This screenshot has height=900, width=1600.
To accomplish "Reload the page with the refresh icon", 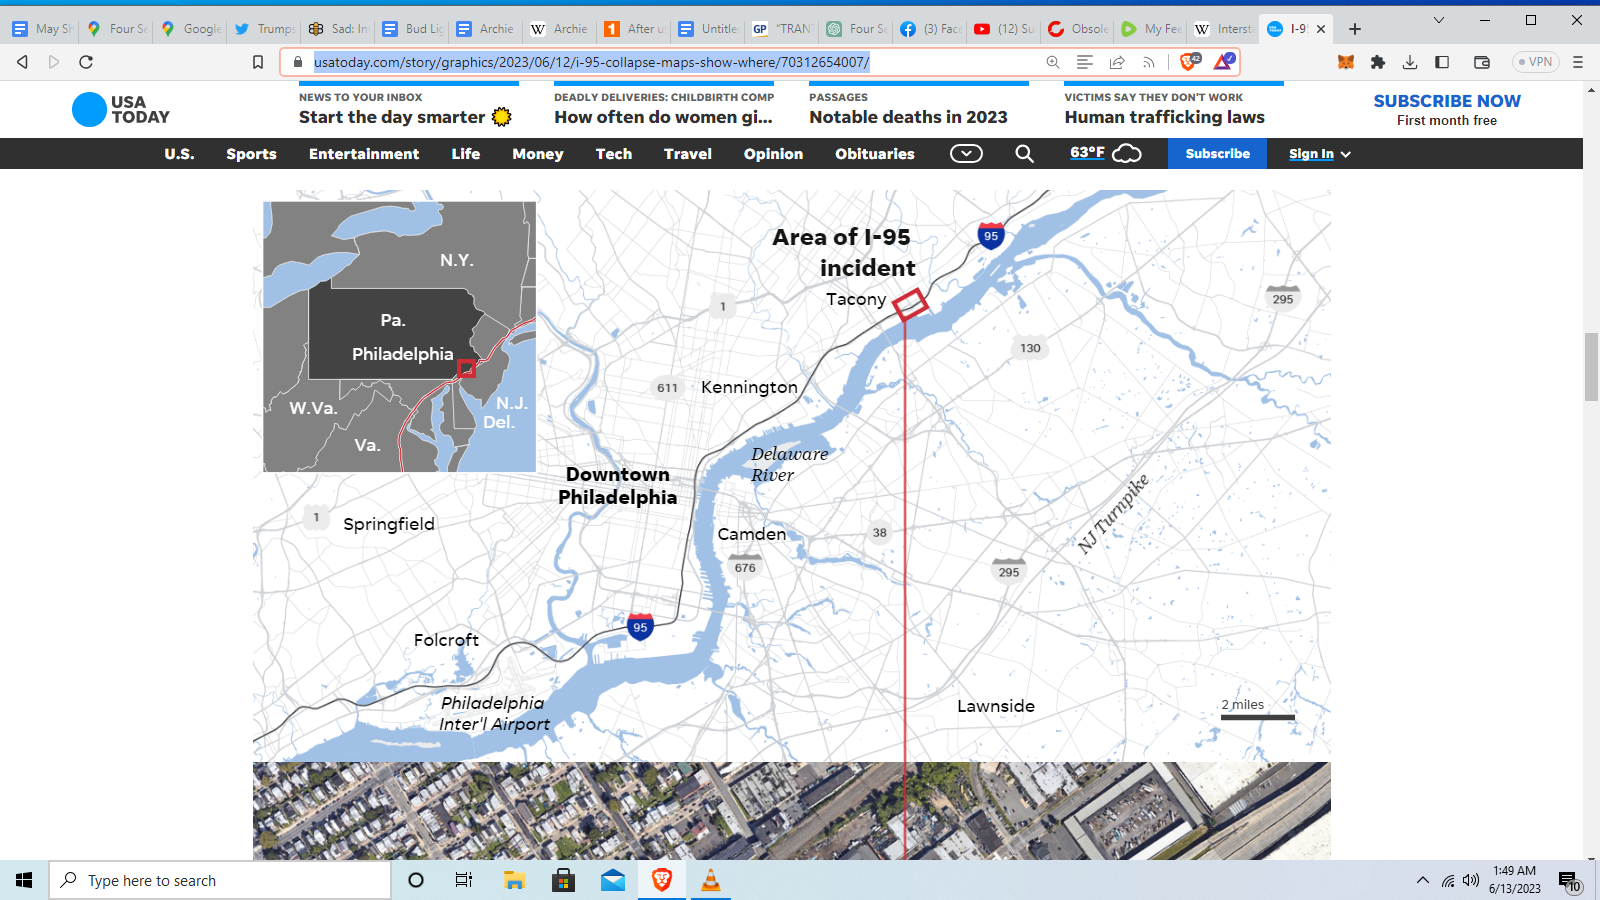I will point(86,62).
